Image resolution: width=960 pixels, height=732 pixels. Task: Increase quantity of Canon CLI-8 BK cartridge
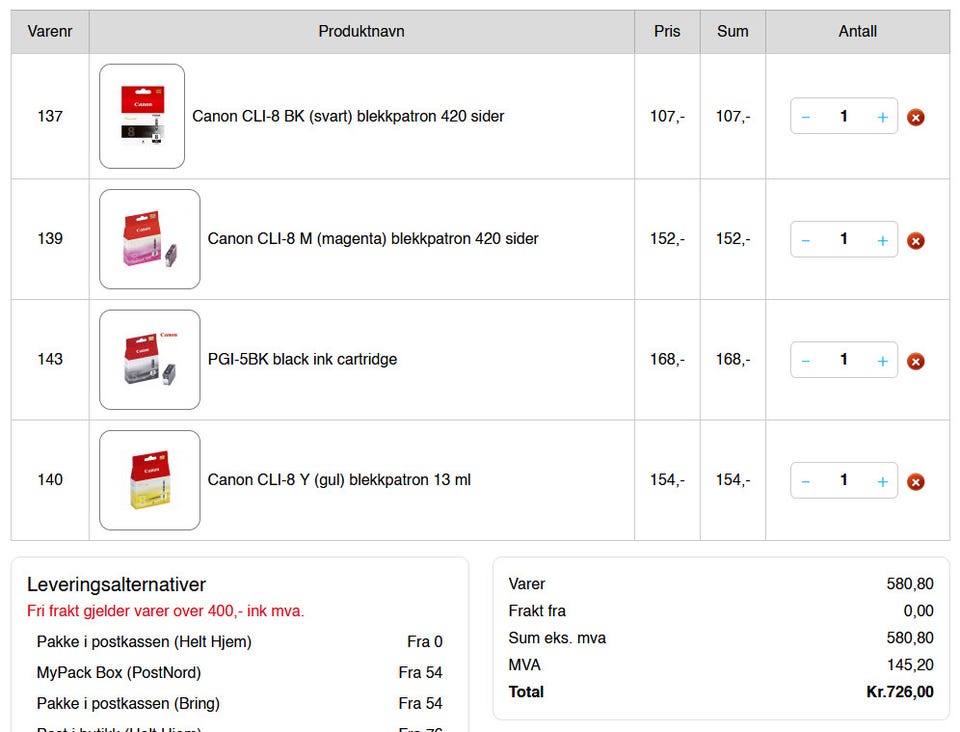click(x=882, y=117)
